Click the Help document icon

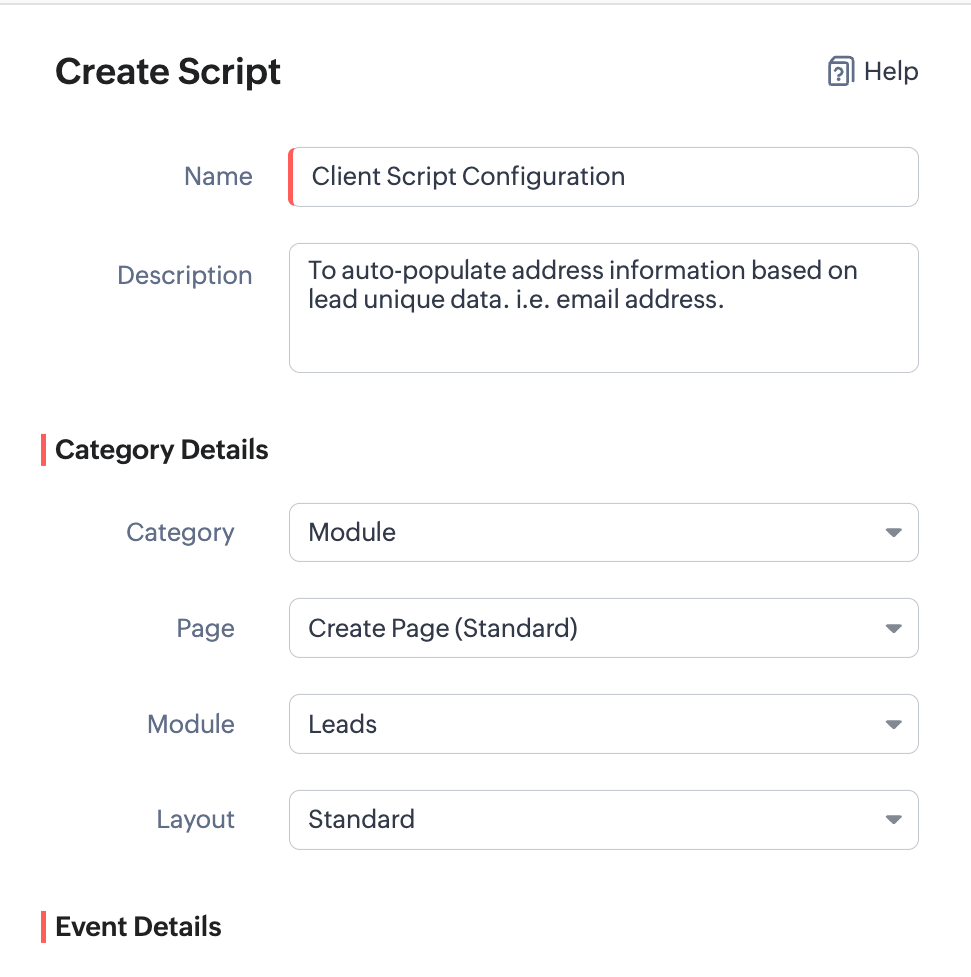point(840,72)
